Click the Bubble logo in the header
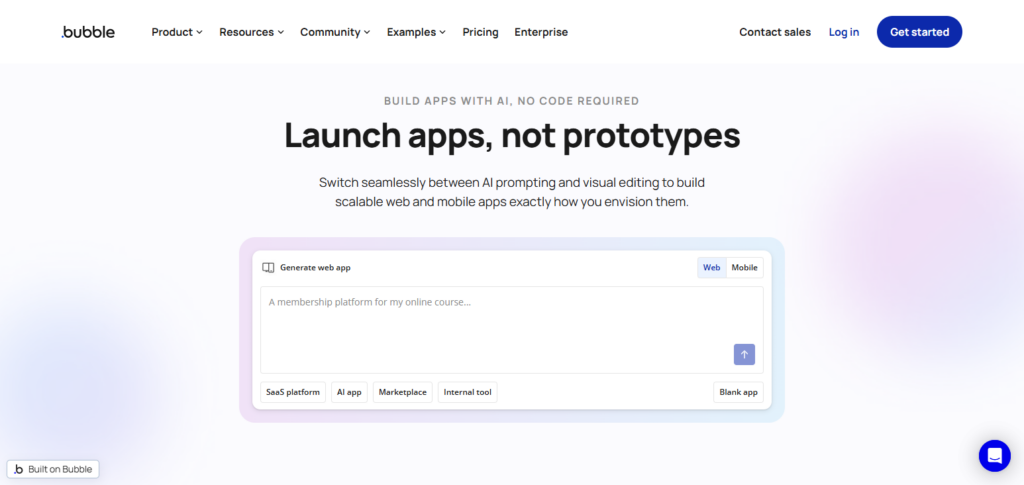Screen dimensions: 1024x485 pyautogui.click(x=88, y=32)
